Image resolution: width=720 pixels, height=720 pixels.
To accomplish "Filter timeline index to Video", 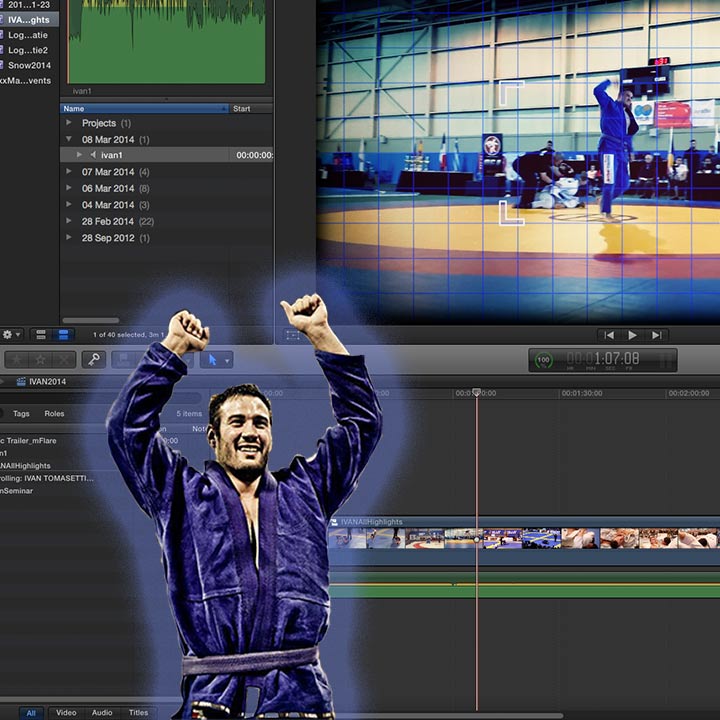I will pyautogui.click(x=66, y=713).
